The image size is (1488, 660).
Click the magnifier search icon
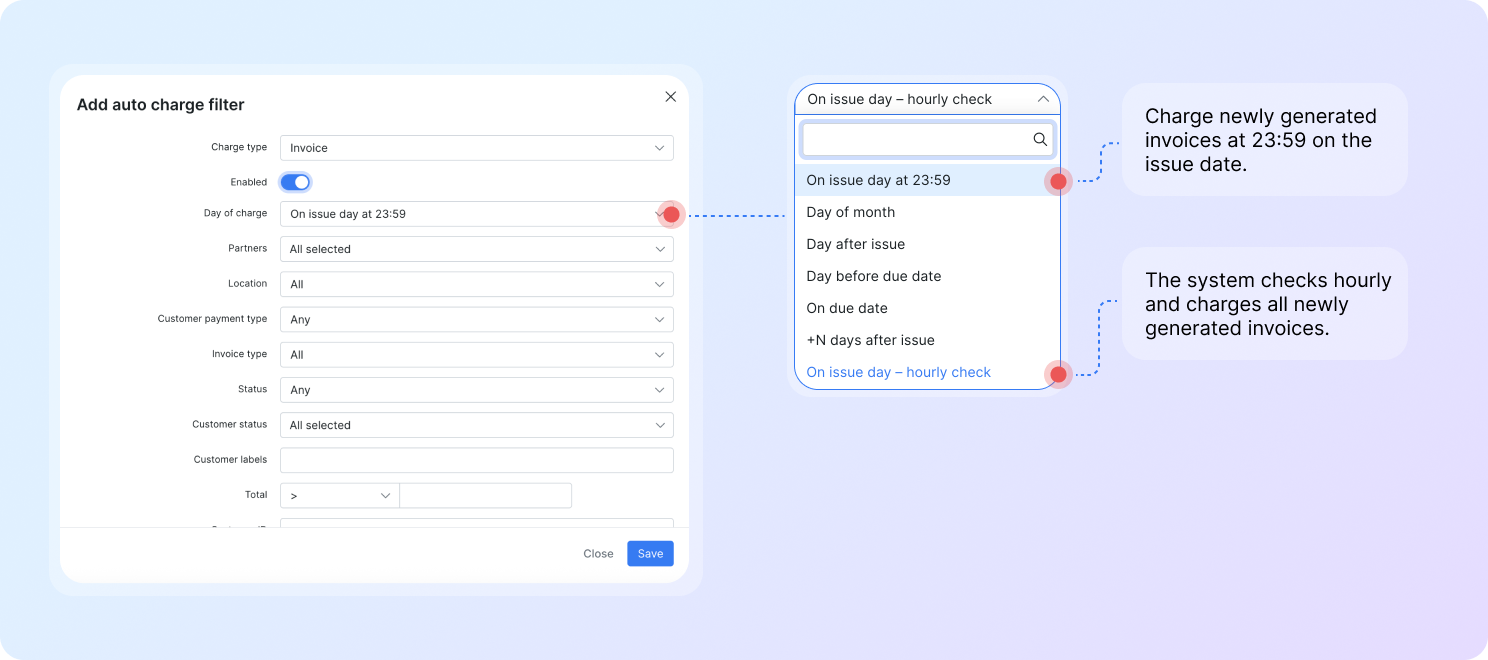1040,140
